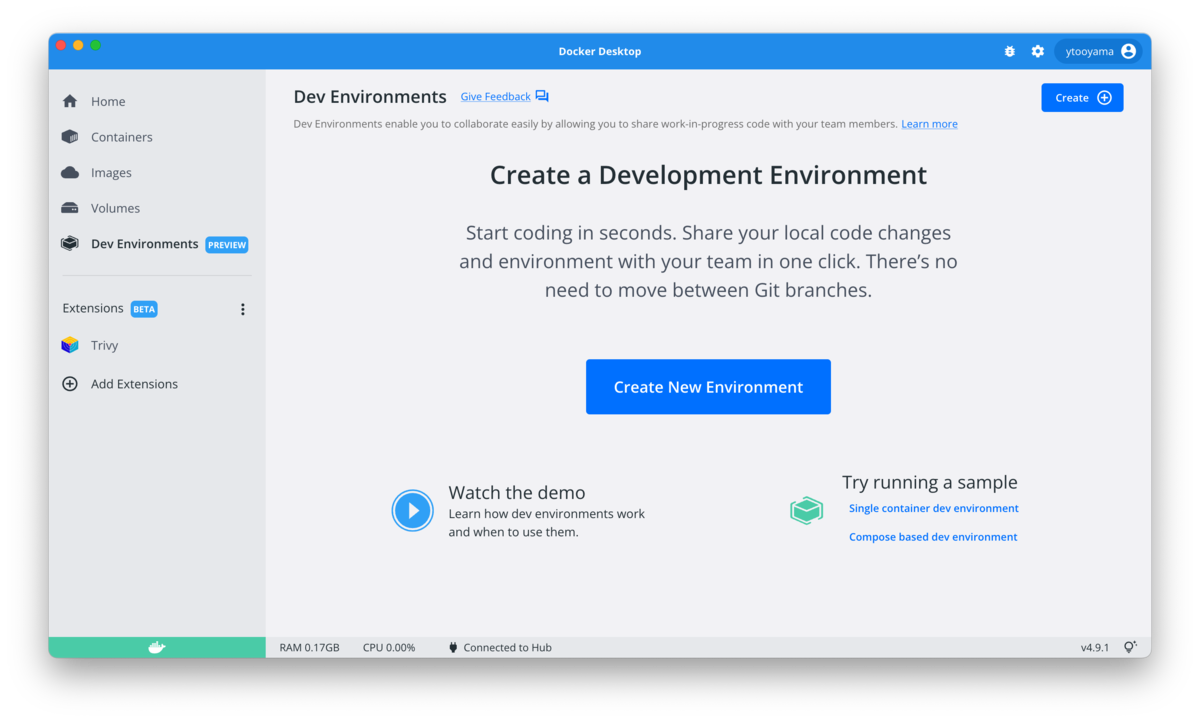Click the Dev Environments page title

(370, 97)
